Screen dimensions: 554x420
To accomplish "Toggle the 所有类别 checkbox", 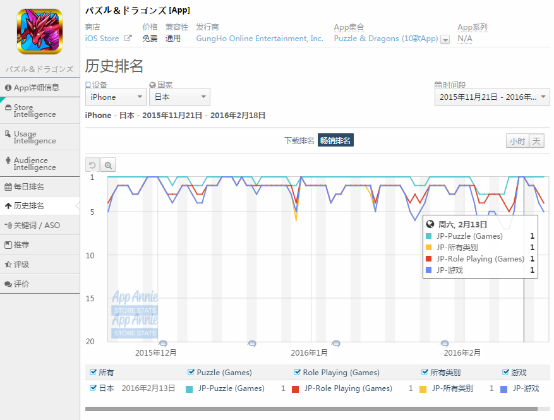I will (425, 372).
